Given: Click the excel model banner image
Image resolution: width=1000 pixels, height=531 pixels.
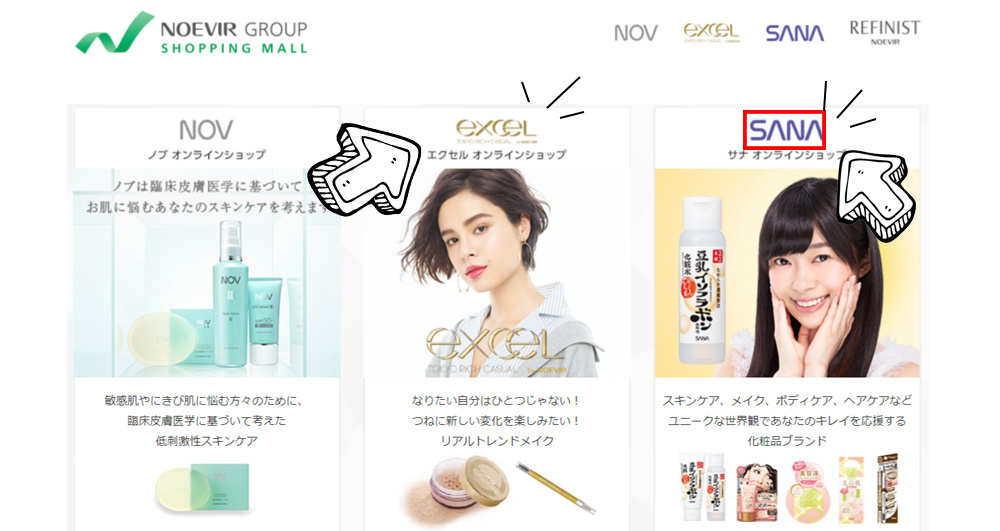Looking at the screenshot, I should (x=497, y=273).
